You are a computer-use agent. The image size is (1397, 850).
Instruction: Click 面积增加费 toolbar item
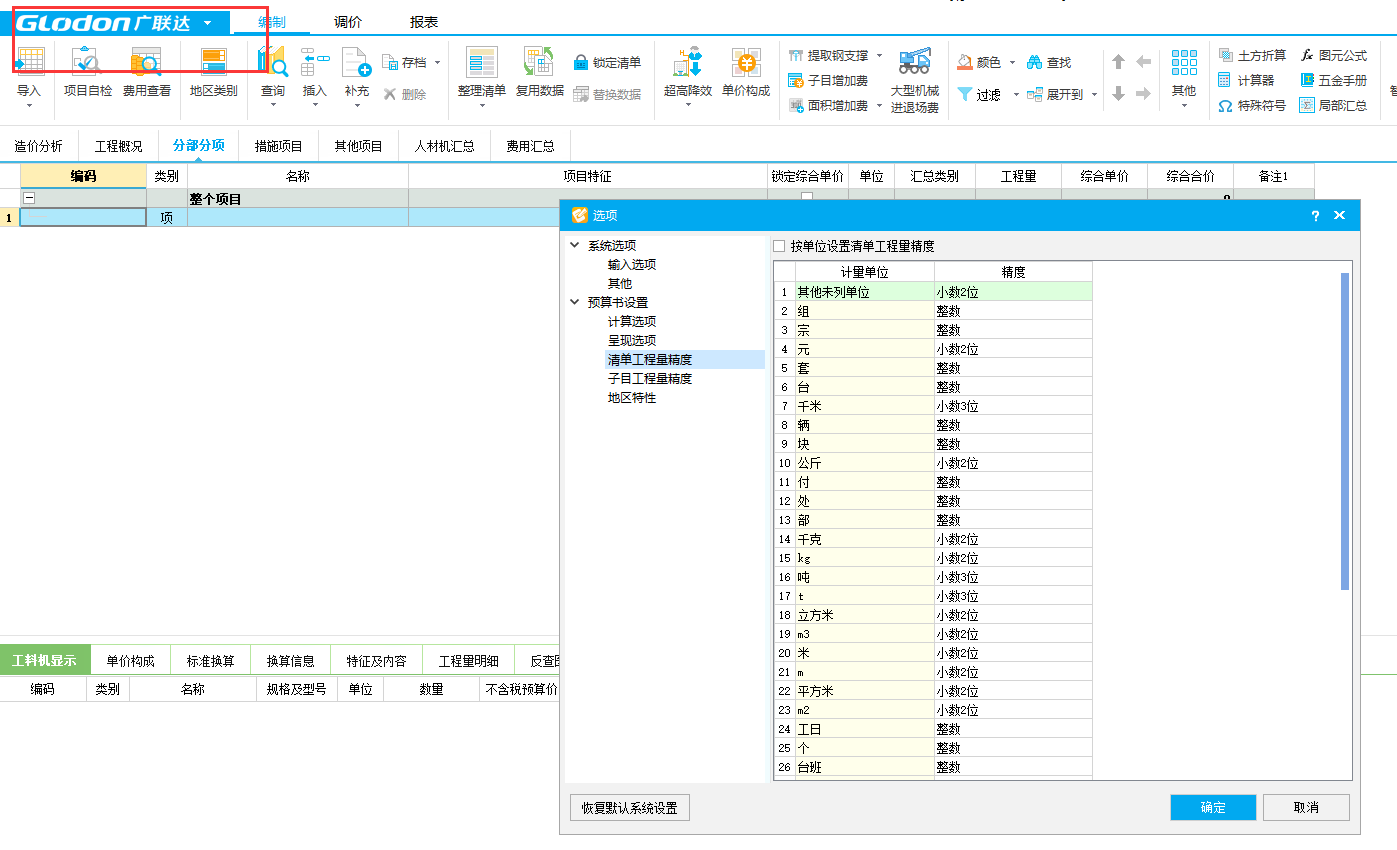click(x=828, y=105)
